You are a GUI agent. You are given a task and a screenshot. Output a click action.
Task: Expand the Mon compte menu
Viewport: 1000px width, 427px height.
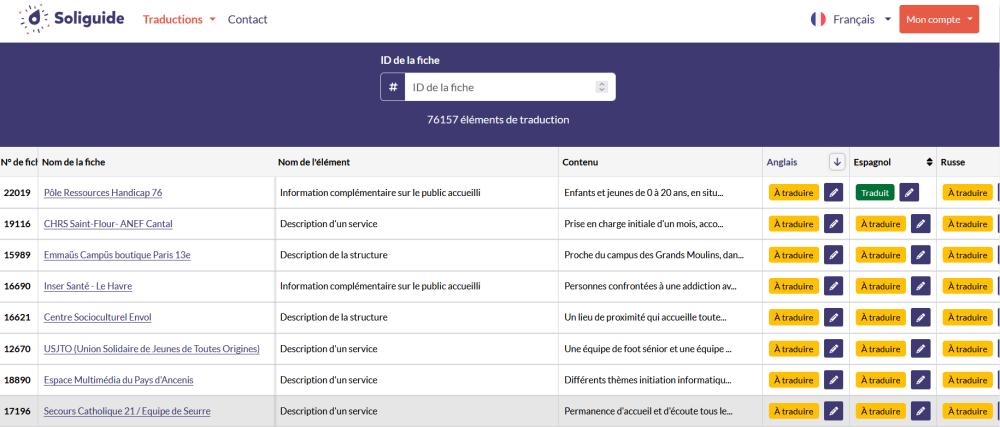point(939,20)
